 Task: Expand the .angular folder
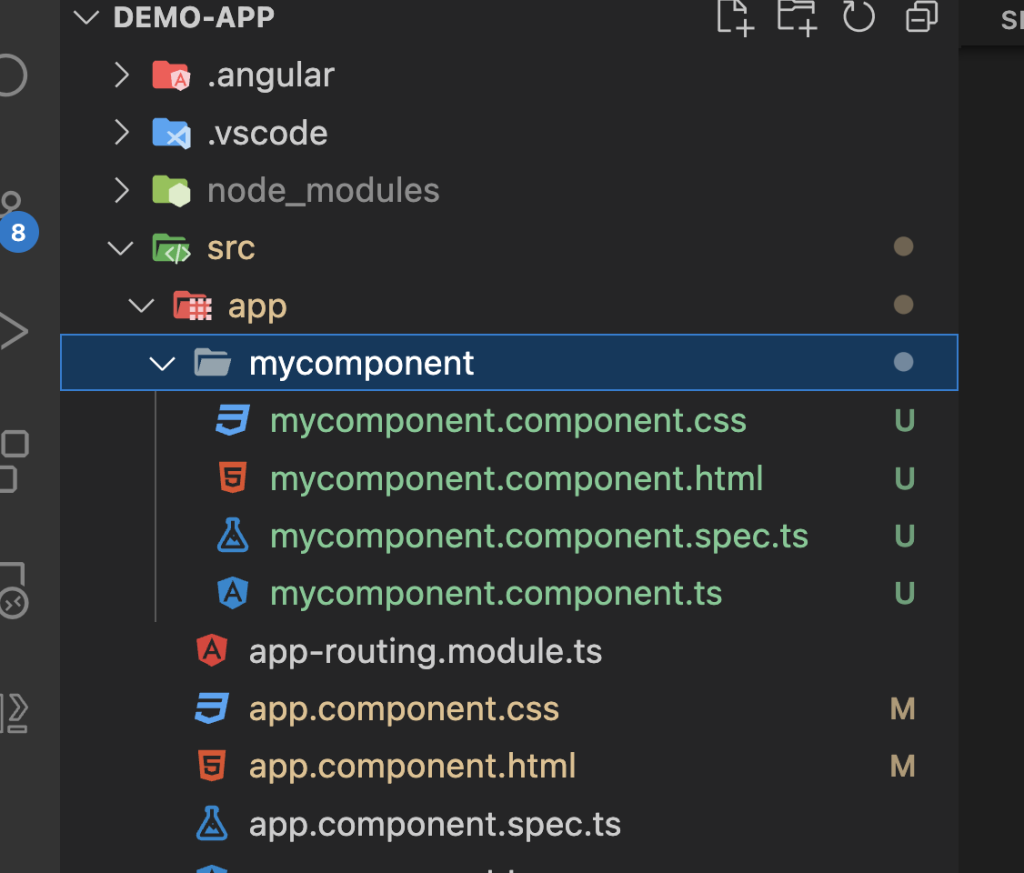(121, 75)
